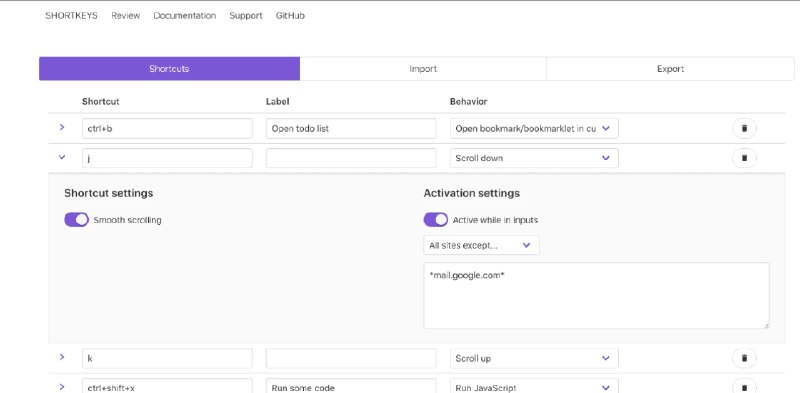Screen dimensions: 800x393
Task: Delete the k shortcut with trash icon
Action: point(744,358)
